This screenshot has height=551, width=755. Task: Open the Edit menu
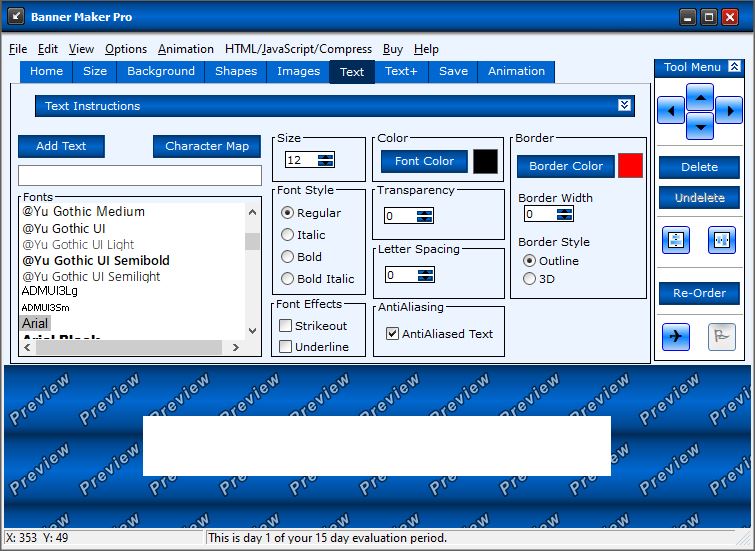(48, 49)
